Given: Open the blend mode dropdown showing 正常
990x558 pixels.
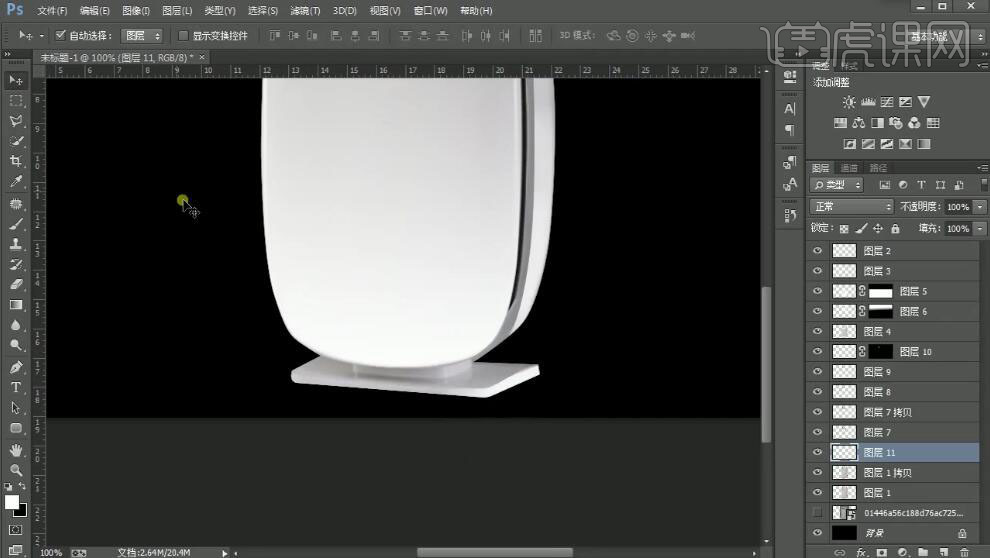Looking at the screenshot, I should pyautogui.click(x=851, y=206).
